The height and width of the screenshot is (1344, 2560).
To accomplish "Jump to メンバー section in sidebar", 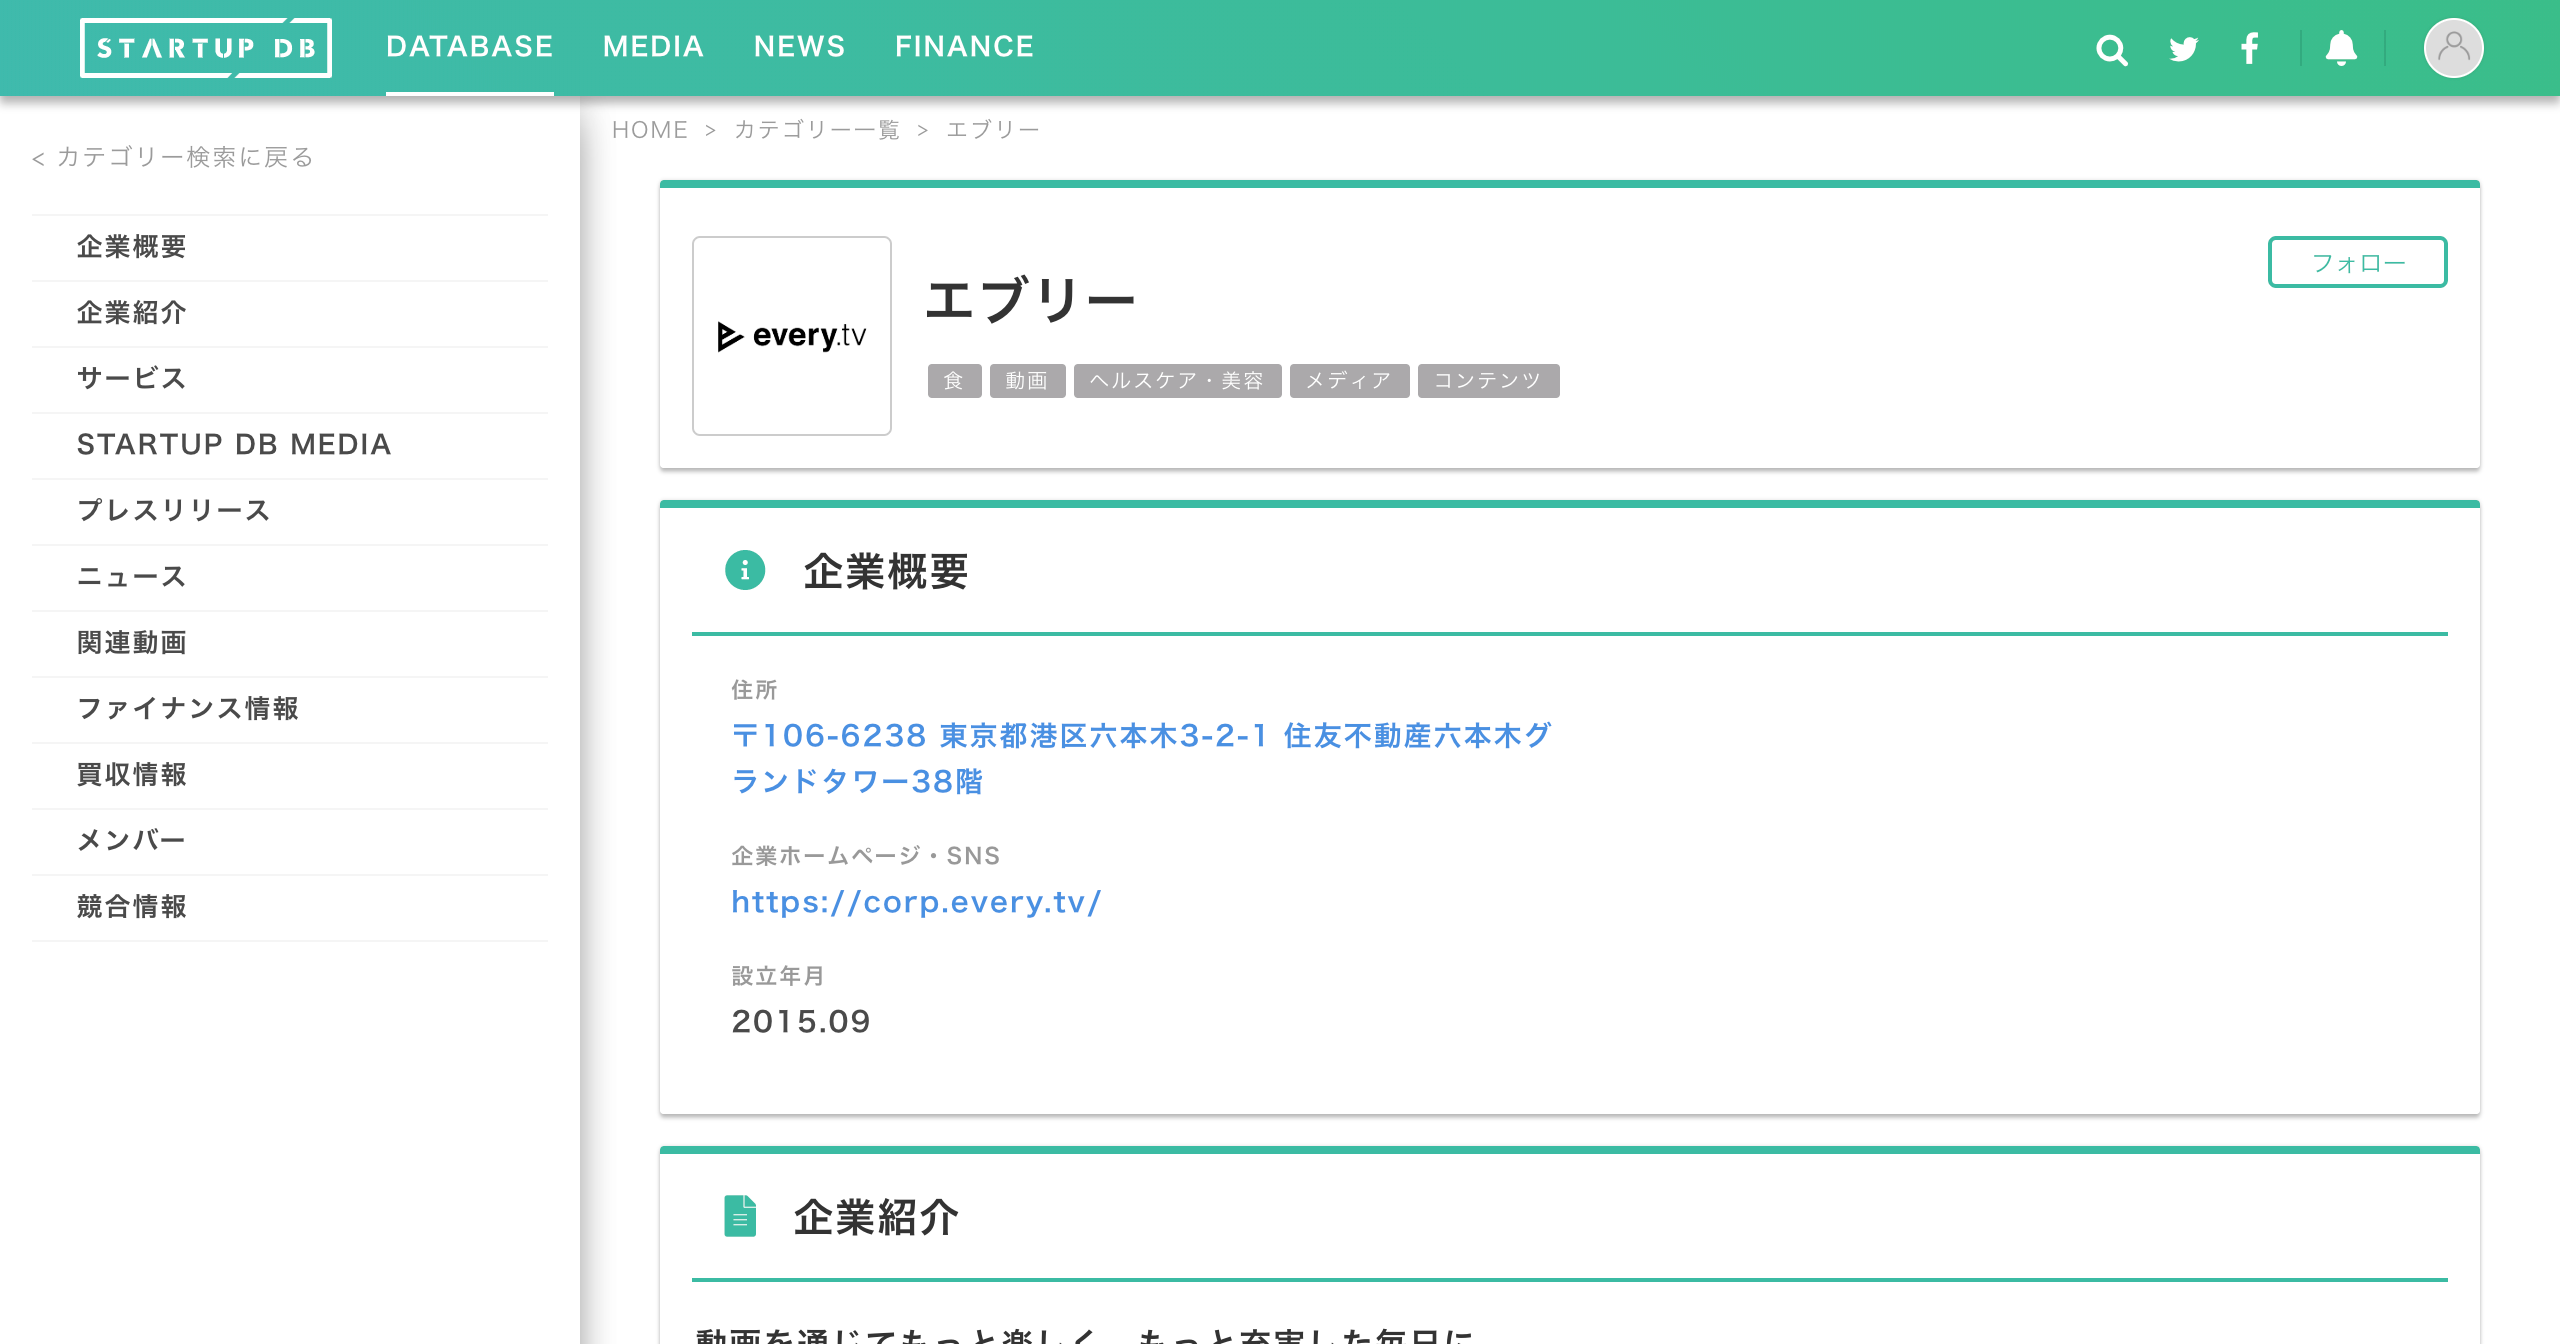I will tap(131, 841).
